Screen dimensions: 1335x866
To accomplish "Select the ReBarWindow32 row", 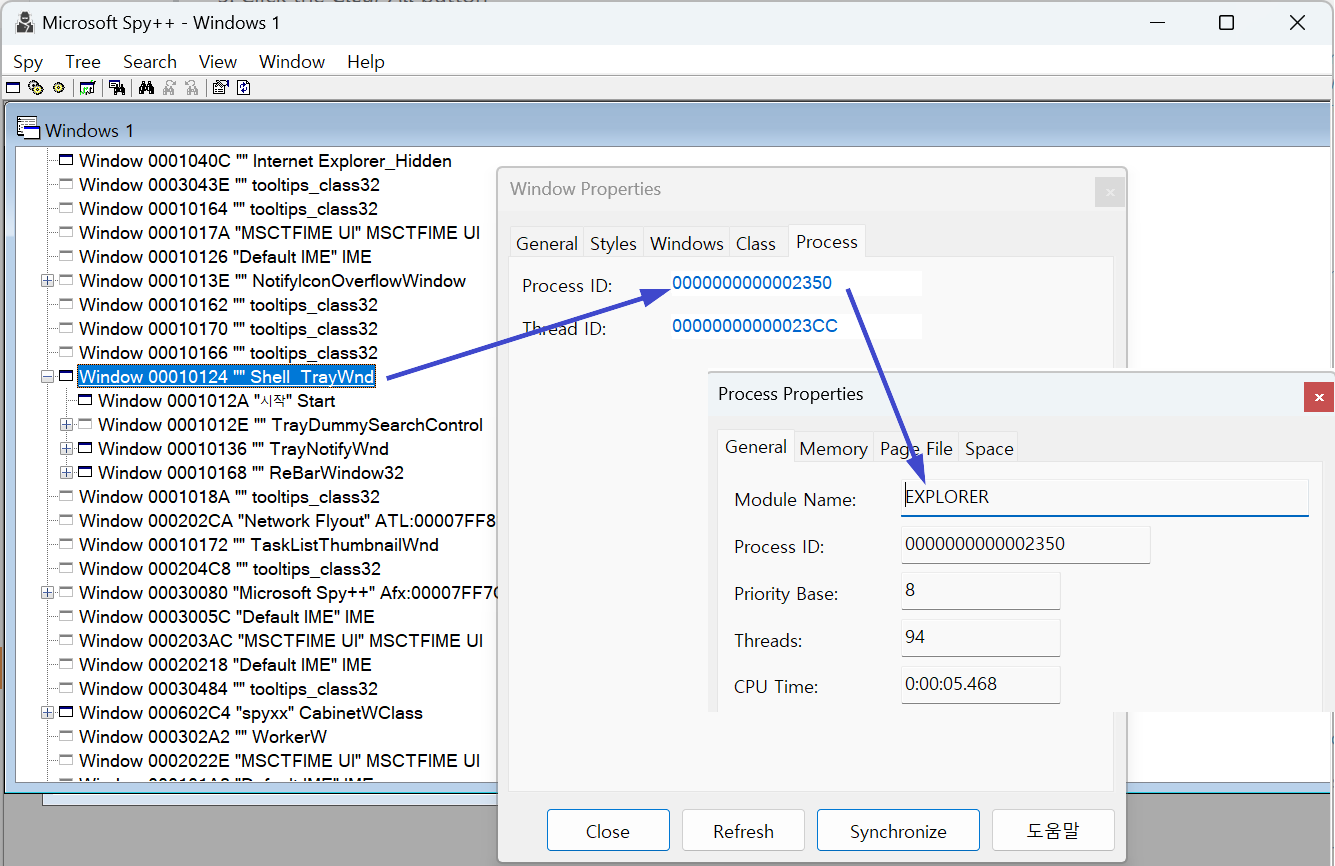I will tap(250, 473).
